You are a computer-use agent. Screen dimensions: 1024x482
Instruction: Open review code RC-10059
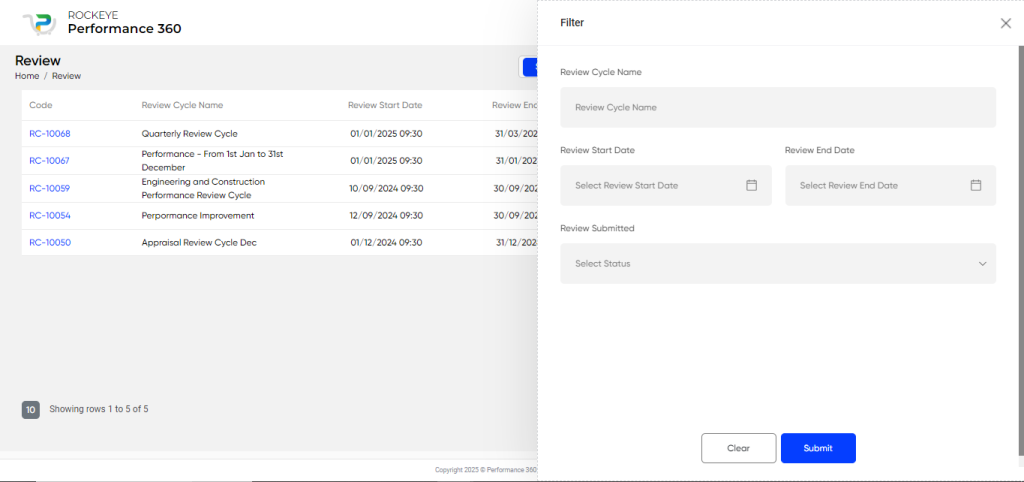[x=50, y=188]
